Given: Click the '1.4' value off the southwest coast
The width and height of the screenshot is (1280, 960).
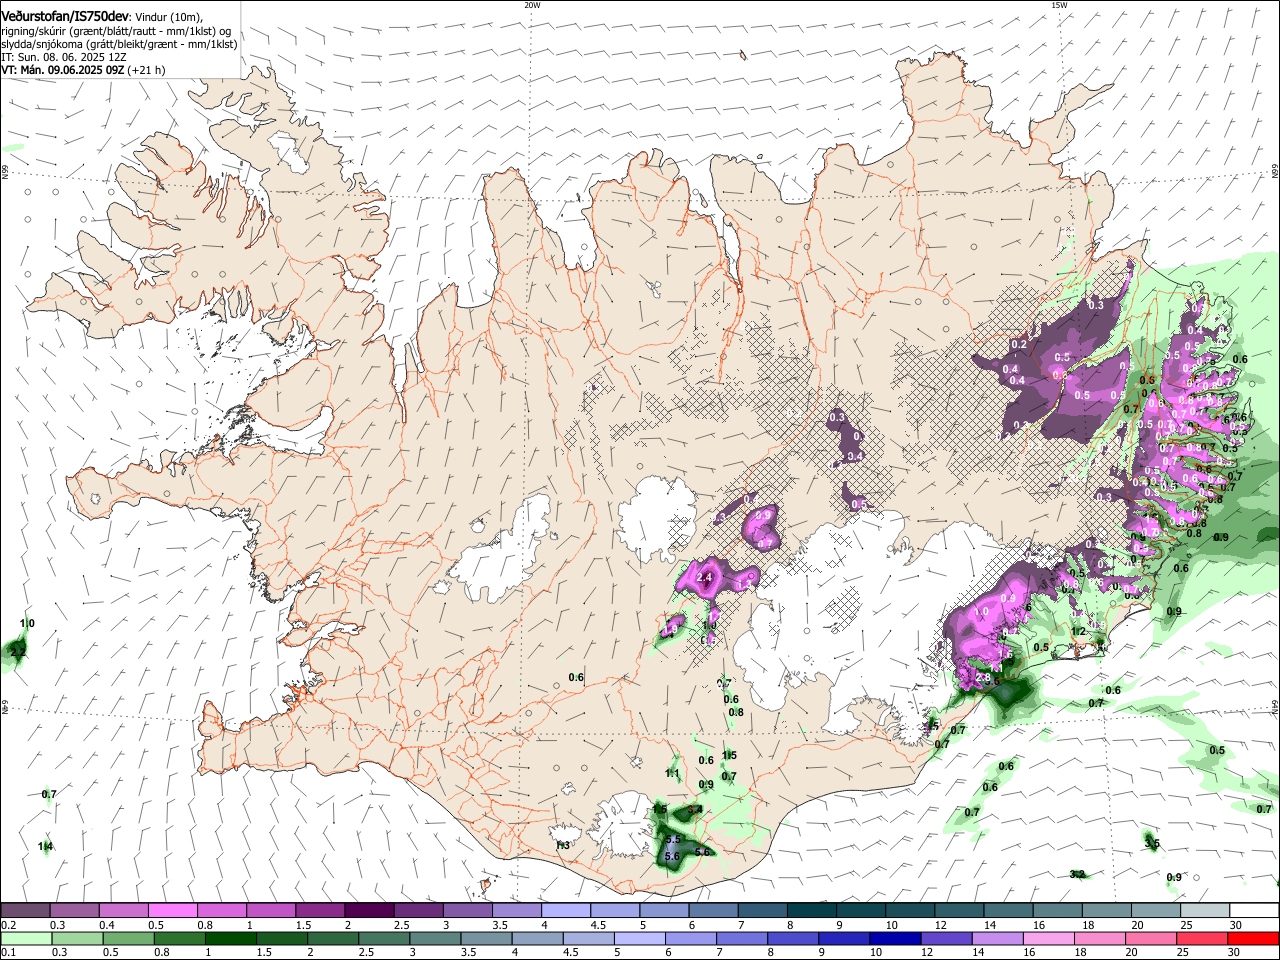Looking at the screenshot, I should tap(45, 847).
